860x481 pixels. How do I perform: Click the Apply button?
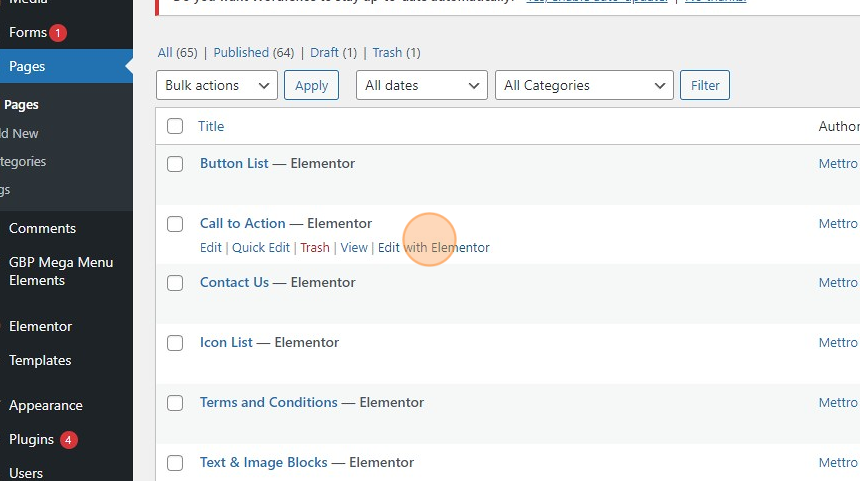(312, 85)
